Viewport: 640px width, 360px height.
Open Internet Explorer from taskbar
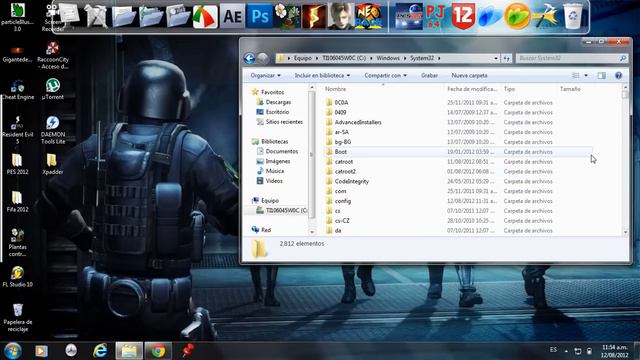(100, 351)
